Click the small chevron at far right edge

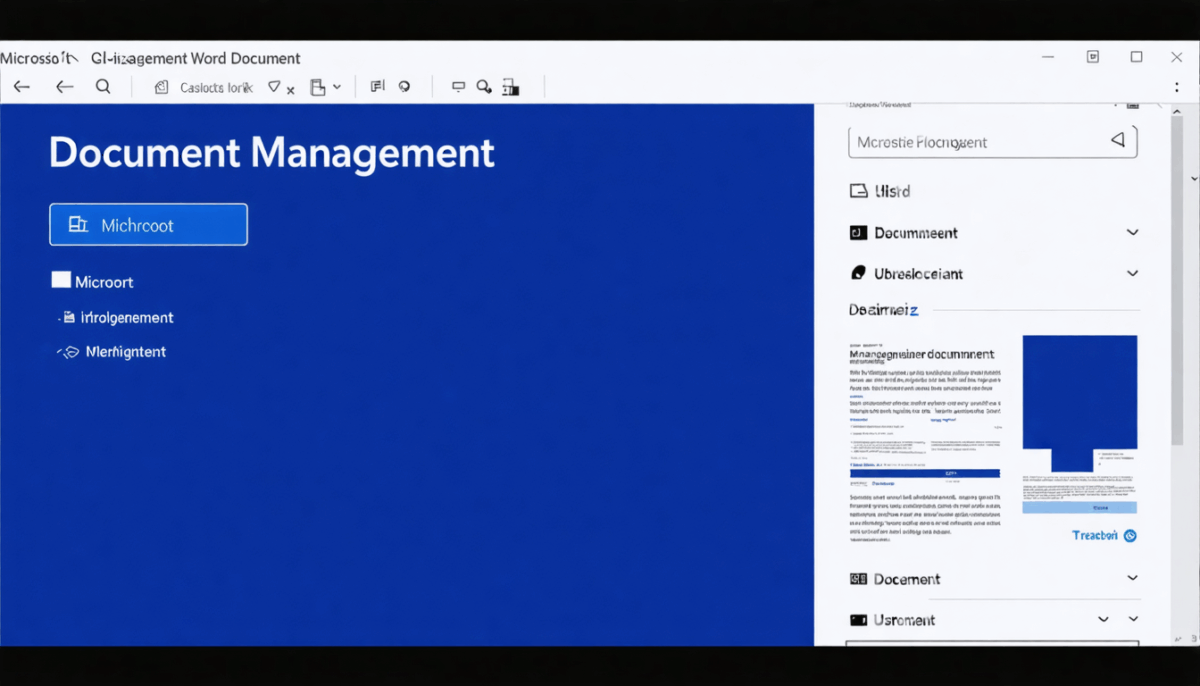pyautogui.click(x=1194, y=179)
